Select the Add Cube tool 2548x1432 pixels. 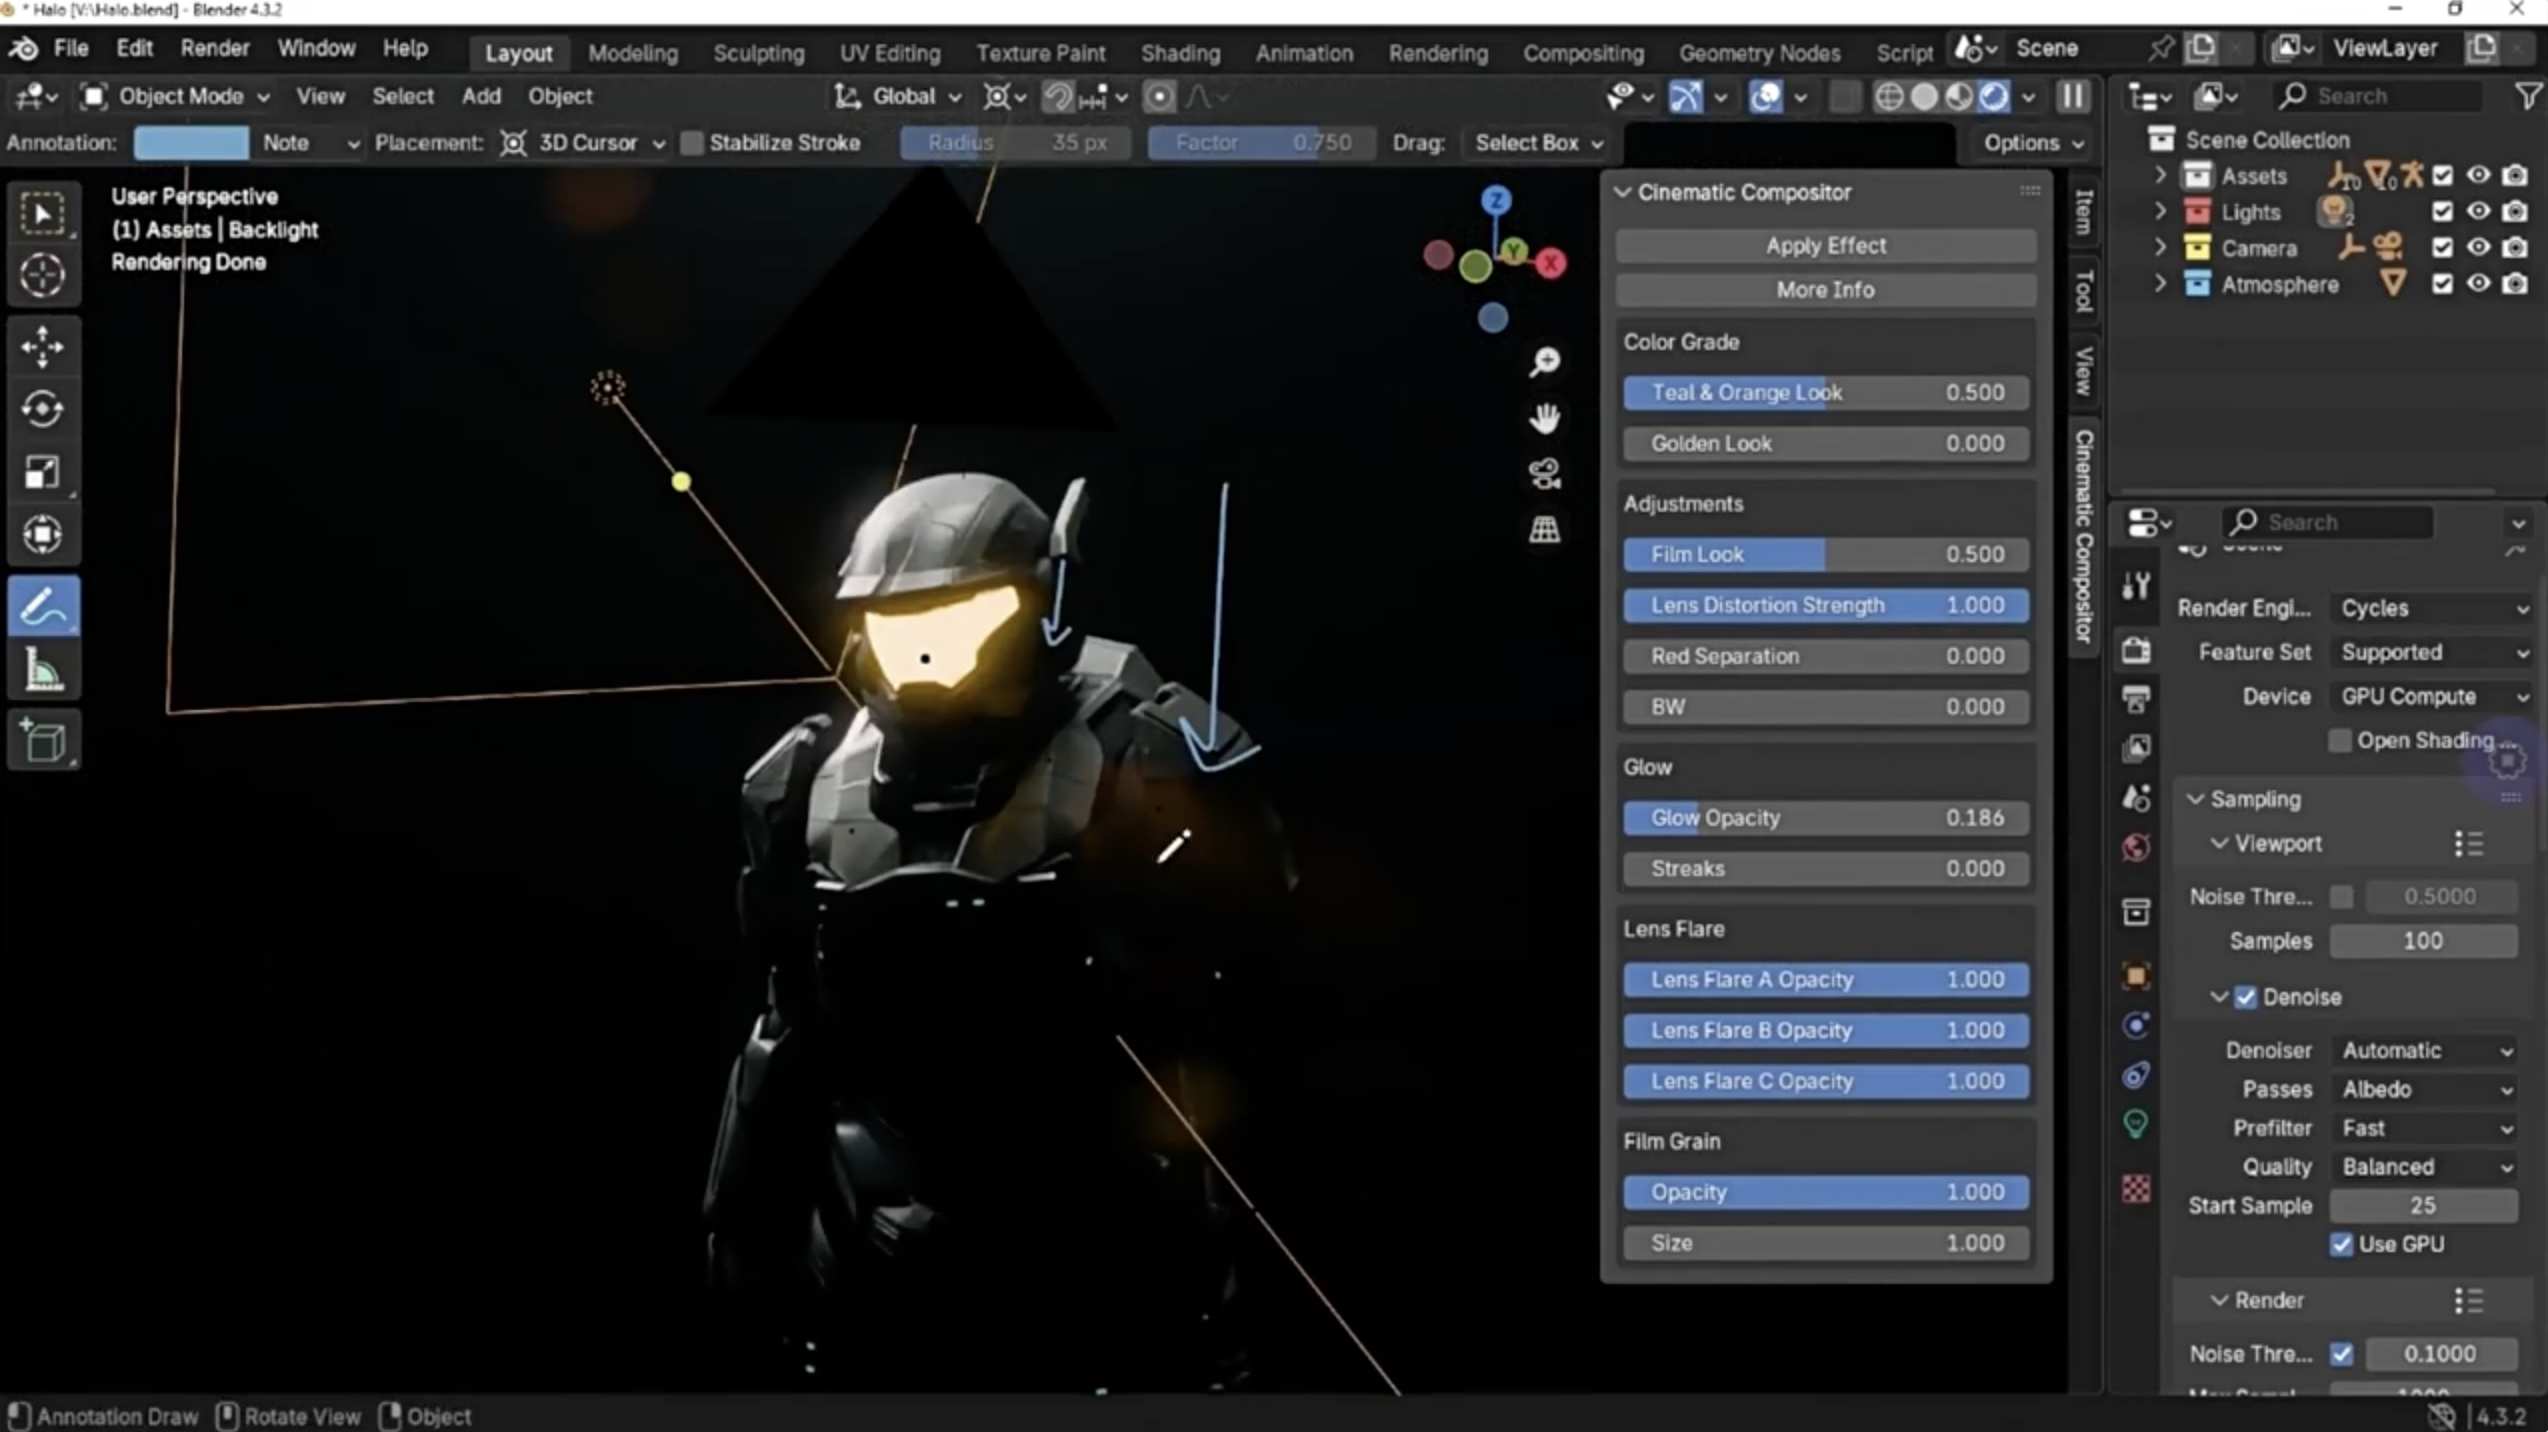click(x=42, y=740)
